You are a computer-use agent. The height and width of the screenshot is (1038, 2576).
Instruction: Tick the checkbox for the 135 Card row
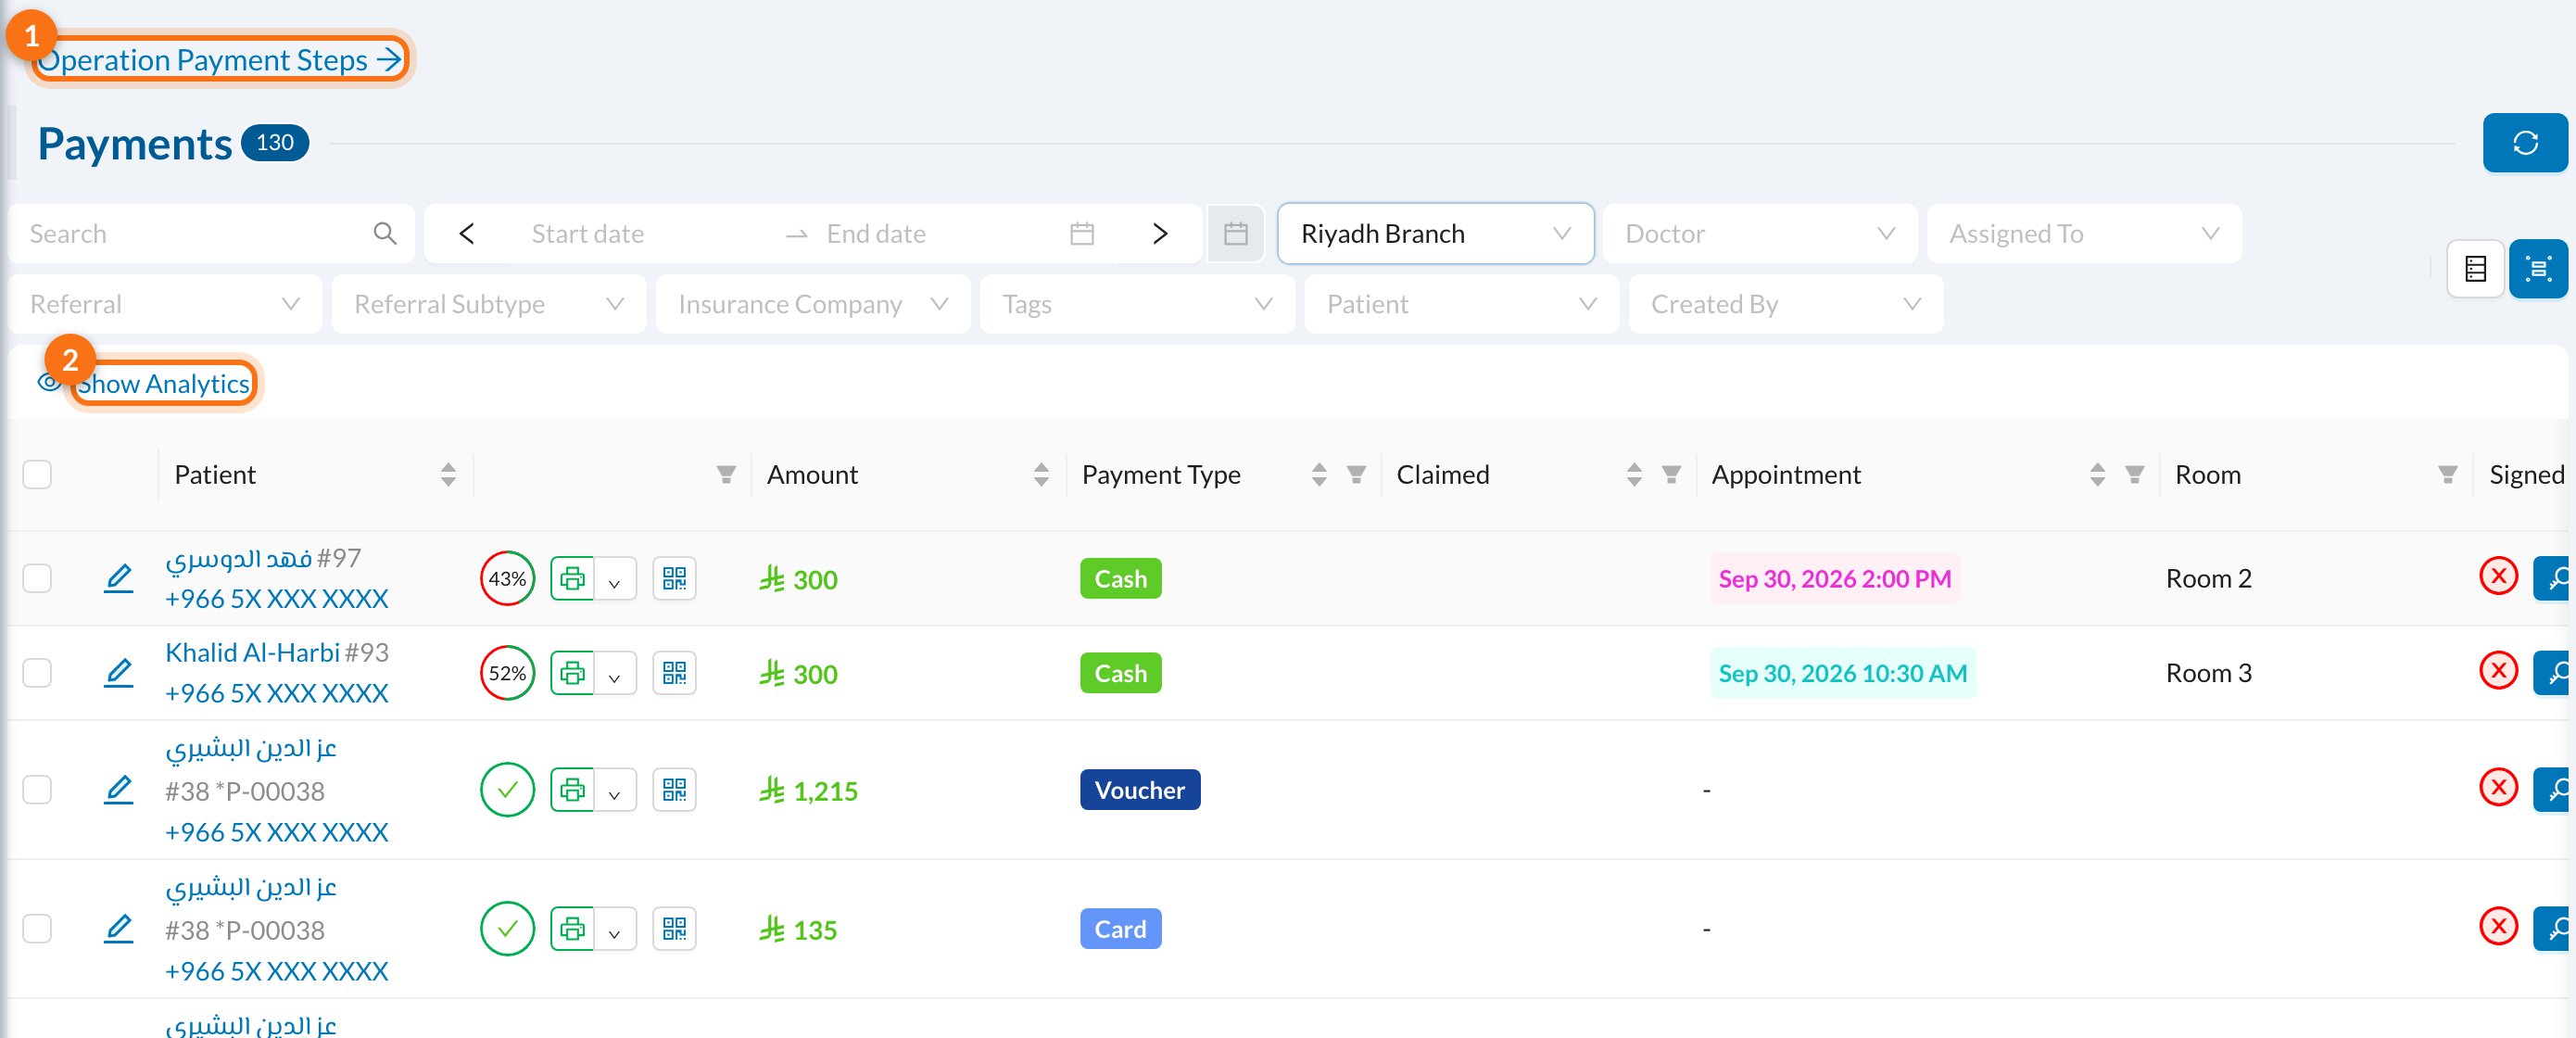[37, 929]
